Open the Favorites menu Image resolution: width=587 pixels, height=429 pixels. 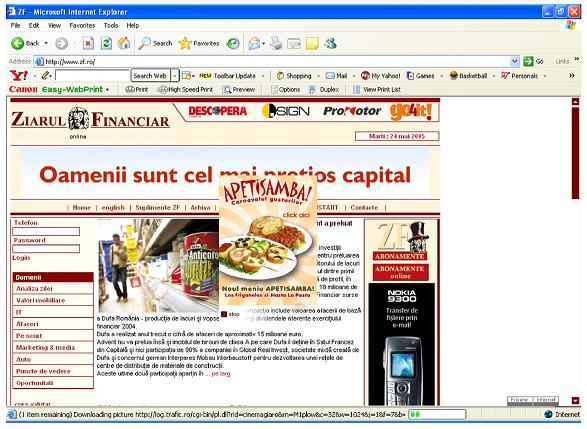[x=82, y=25]
